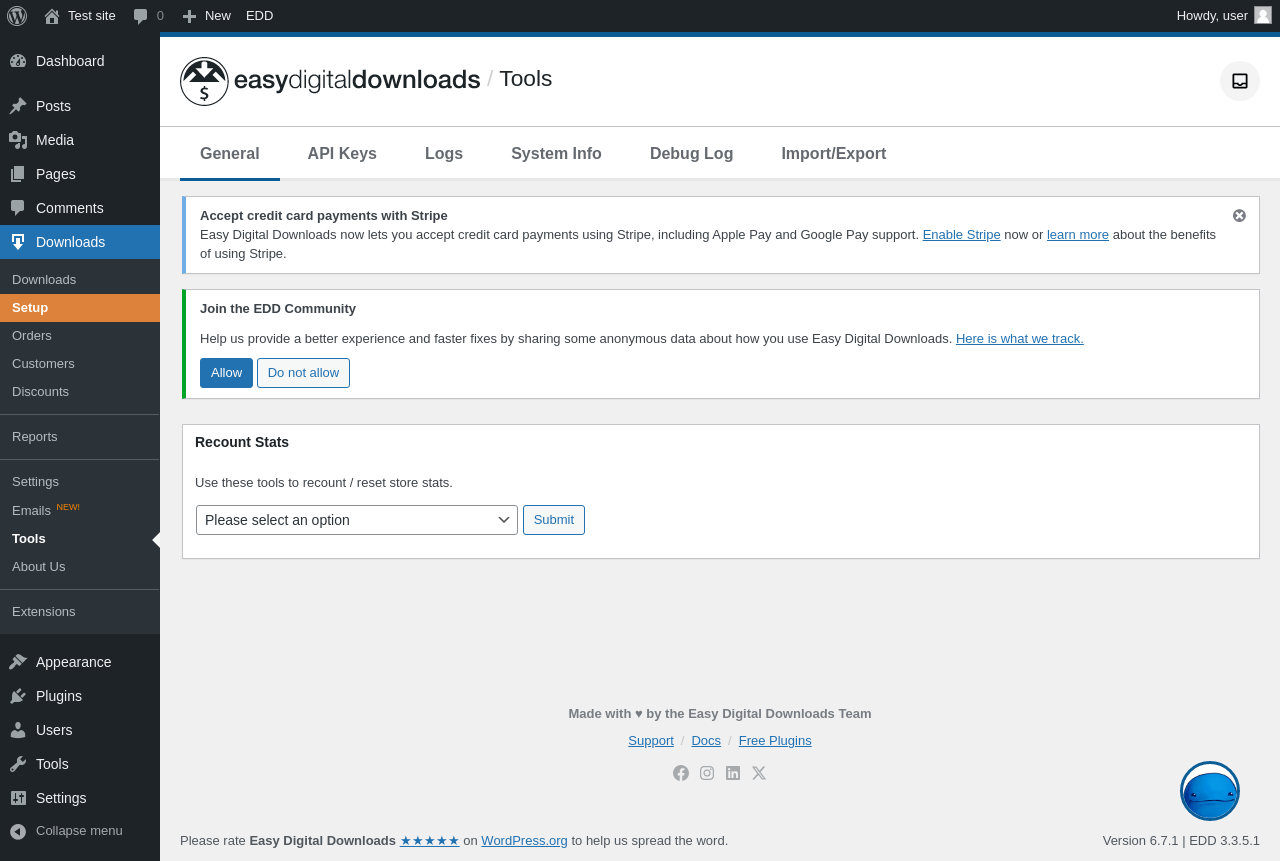Open Posts from the sidebar
Screen dimensions: 1280x861
(x=80, y=106)
